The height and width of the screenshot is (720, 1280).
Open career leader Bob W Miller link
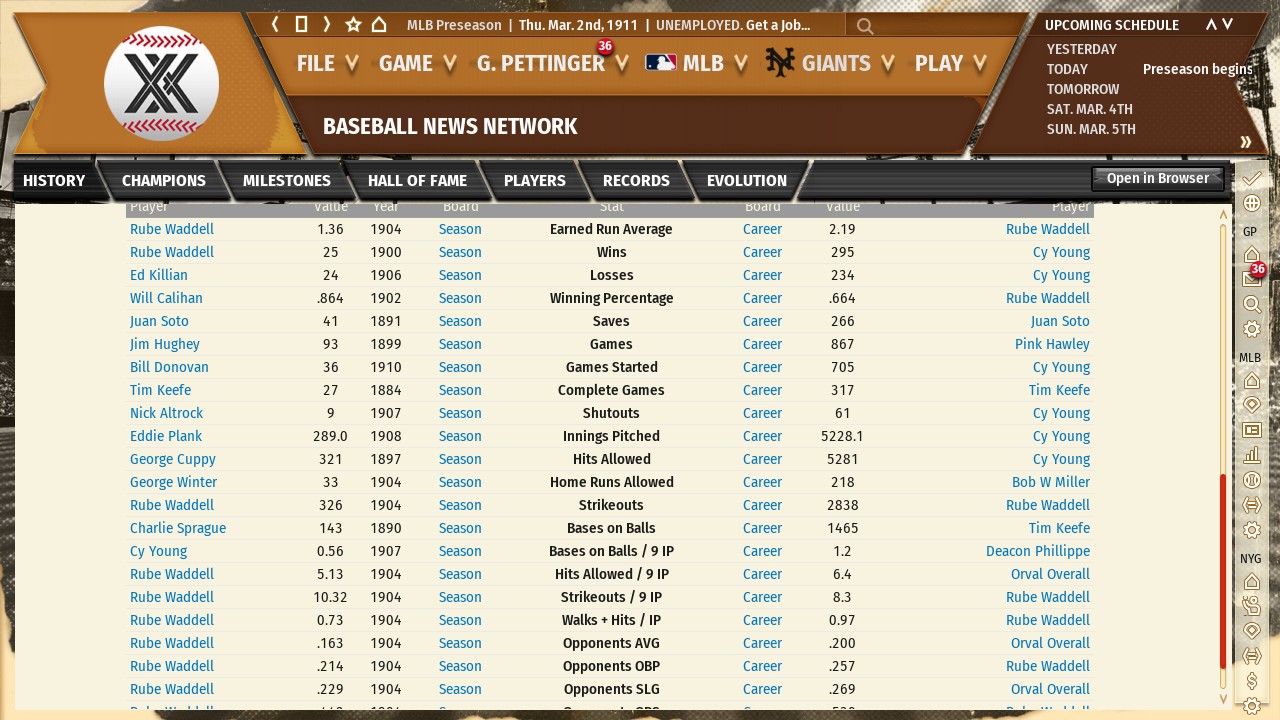1051,482
